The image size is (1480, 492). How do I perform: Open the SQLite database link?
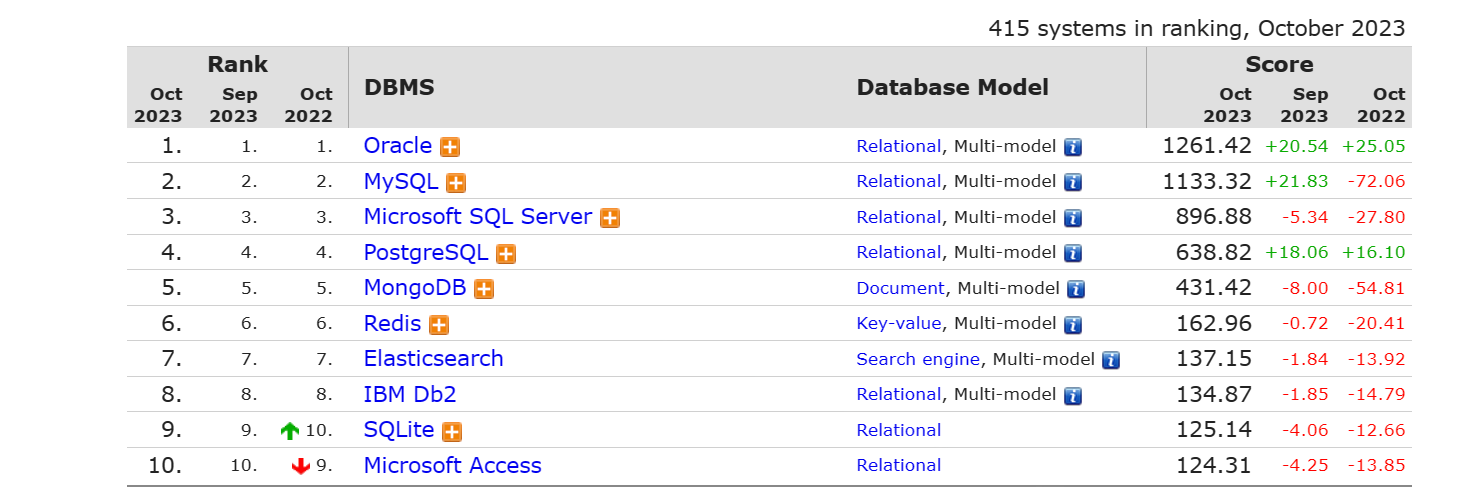tap(399, 430)
